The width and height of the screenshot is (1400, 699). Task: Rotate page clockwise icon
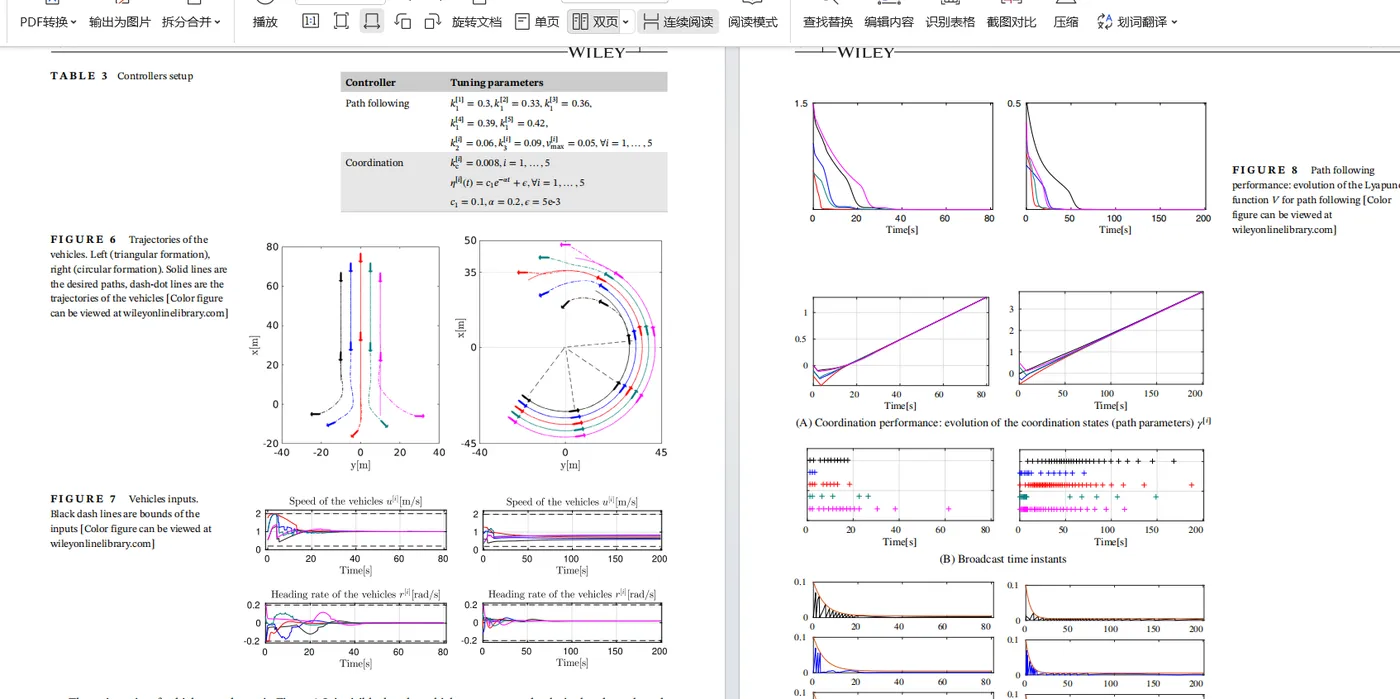(433, 21)
